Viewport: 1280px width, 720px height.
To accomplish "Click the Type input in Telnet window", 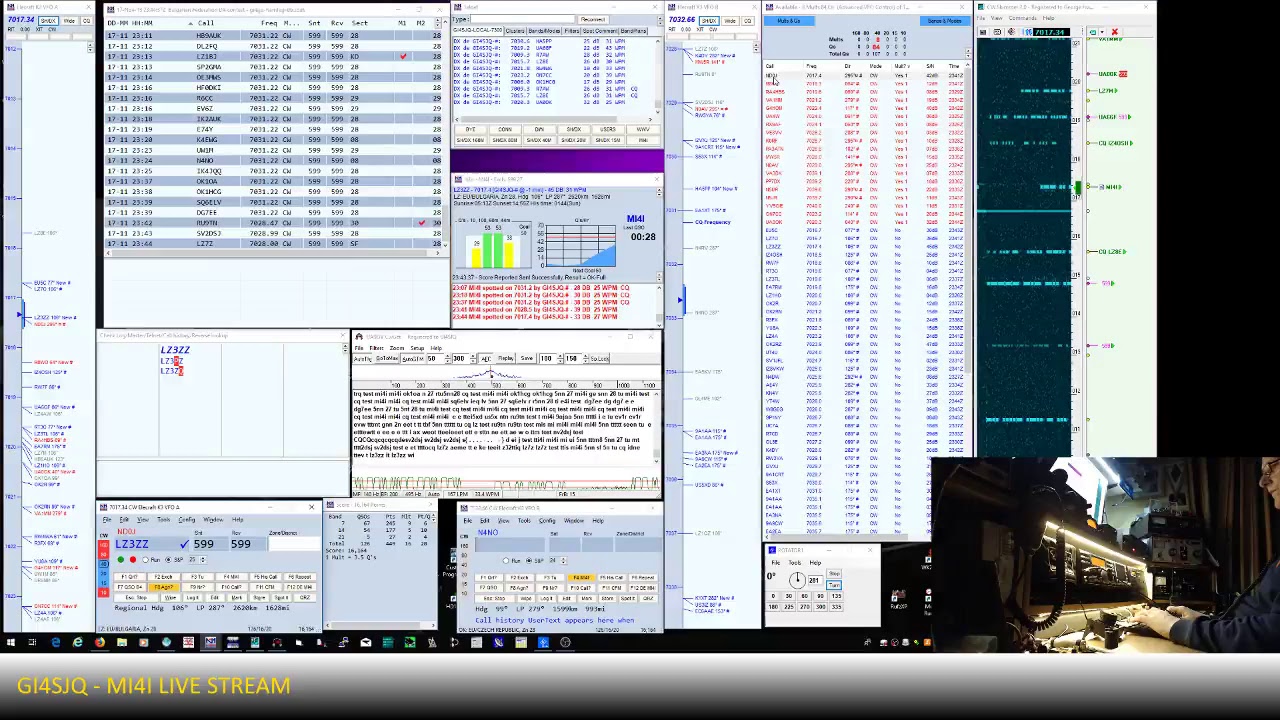I will [x=522, y=19].
